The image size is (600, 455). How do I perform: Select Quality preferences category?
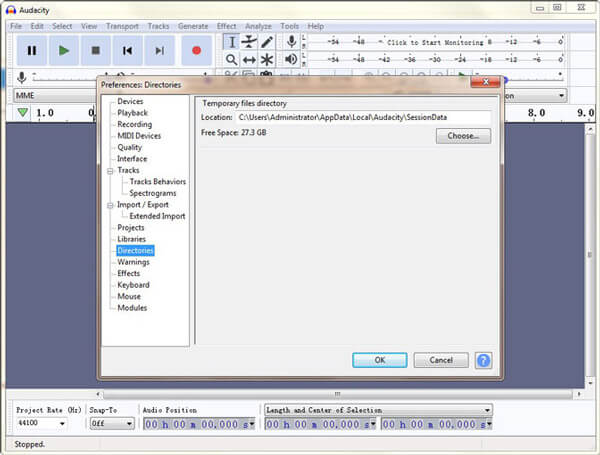click(129, 147)
